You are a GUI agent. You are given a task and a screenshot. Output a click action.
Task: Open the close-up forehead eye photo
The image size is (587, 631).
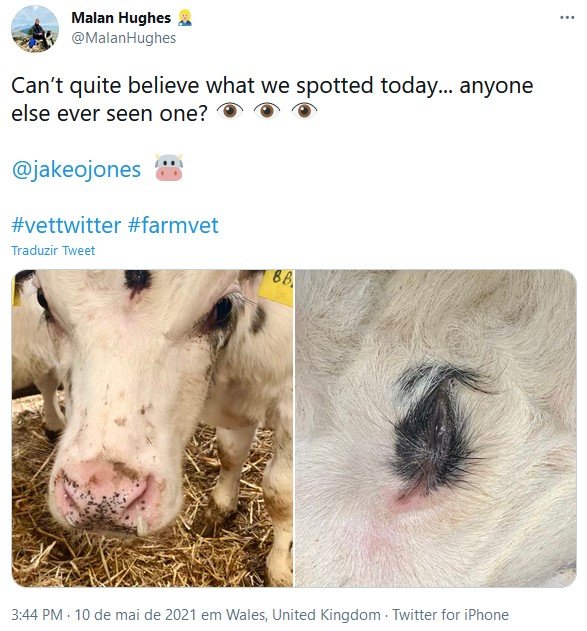[x=436, y=428]
